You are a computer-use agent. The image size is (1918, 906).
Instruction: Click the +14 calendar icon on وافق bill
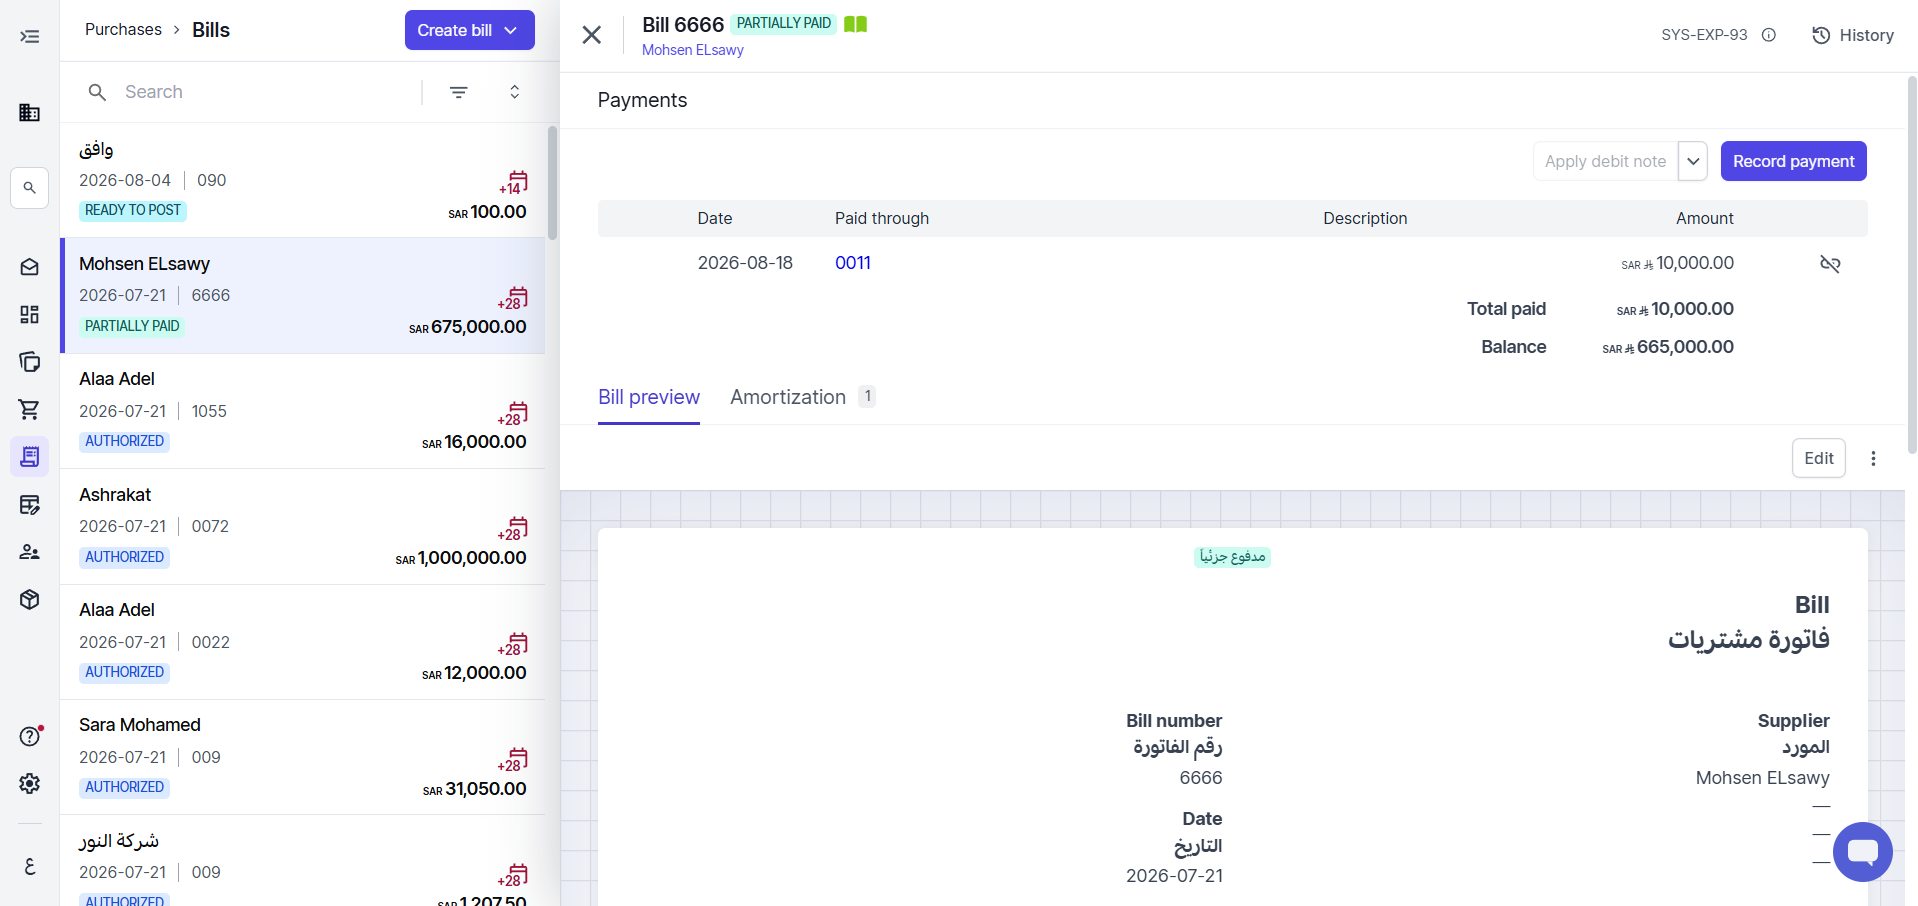pyautogui.click(x=514, y=182)
